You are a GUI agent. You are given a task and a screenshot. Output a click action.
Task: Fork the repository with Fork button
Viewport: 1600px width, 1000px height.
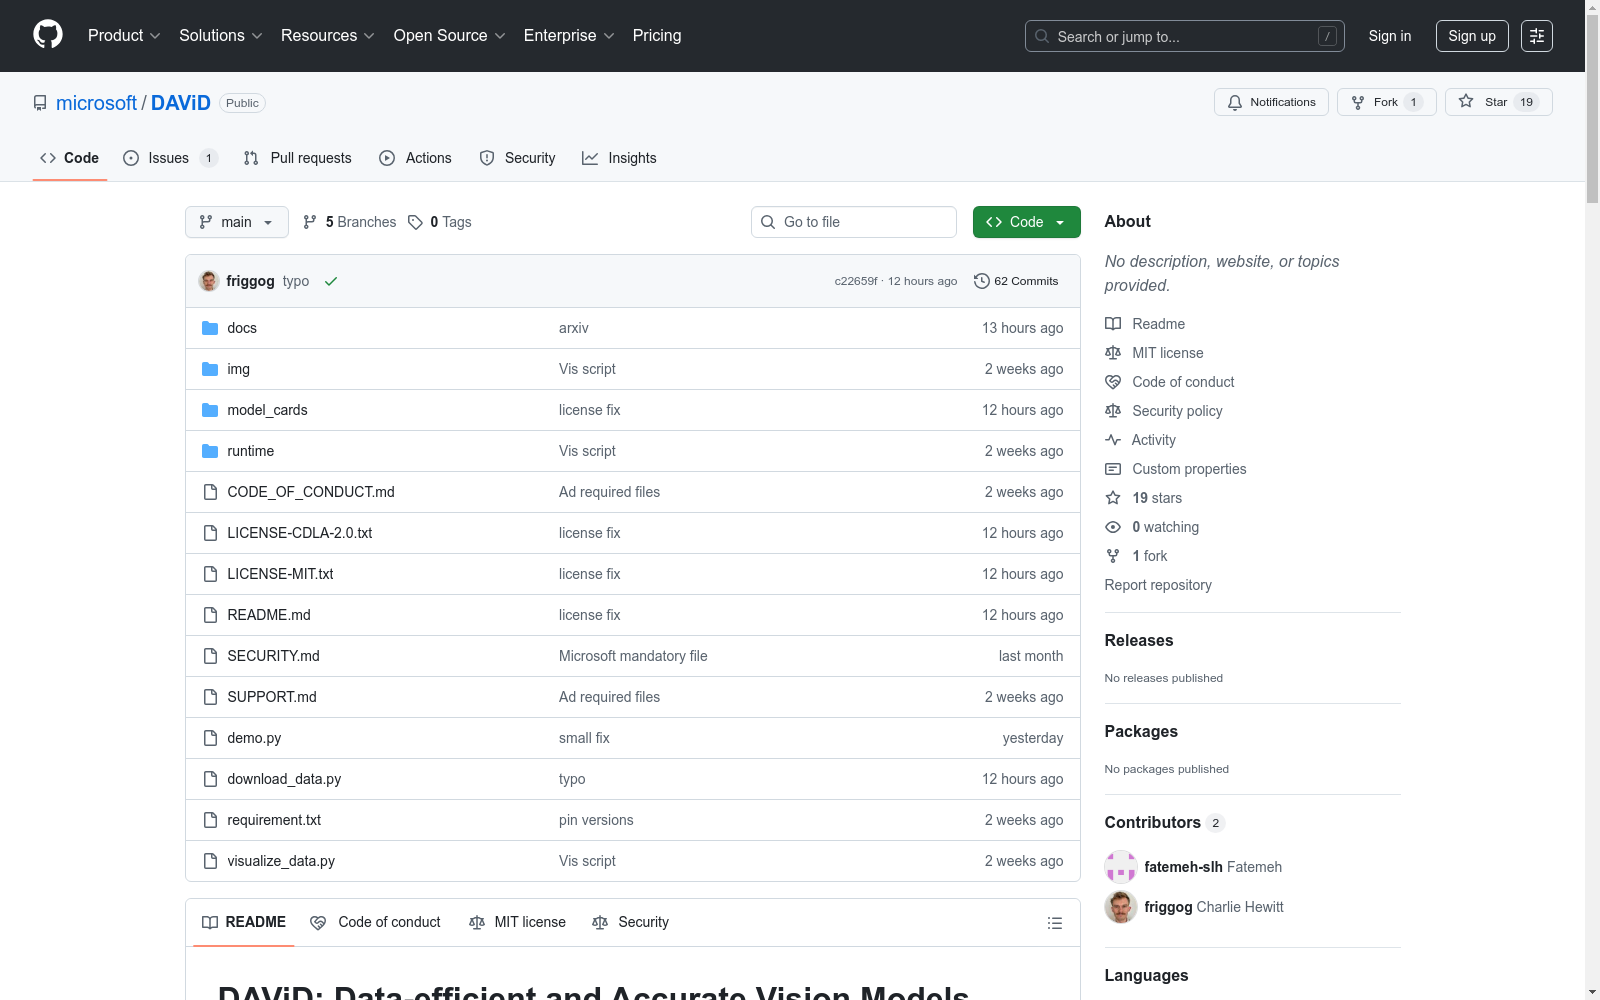[x=1387, y=102]
